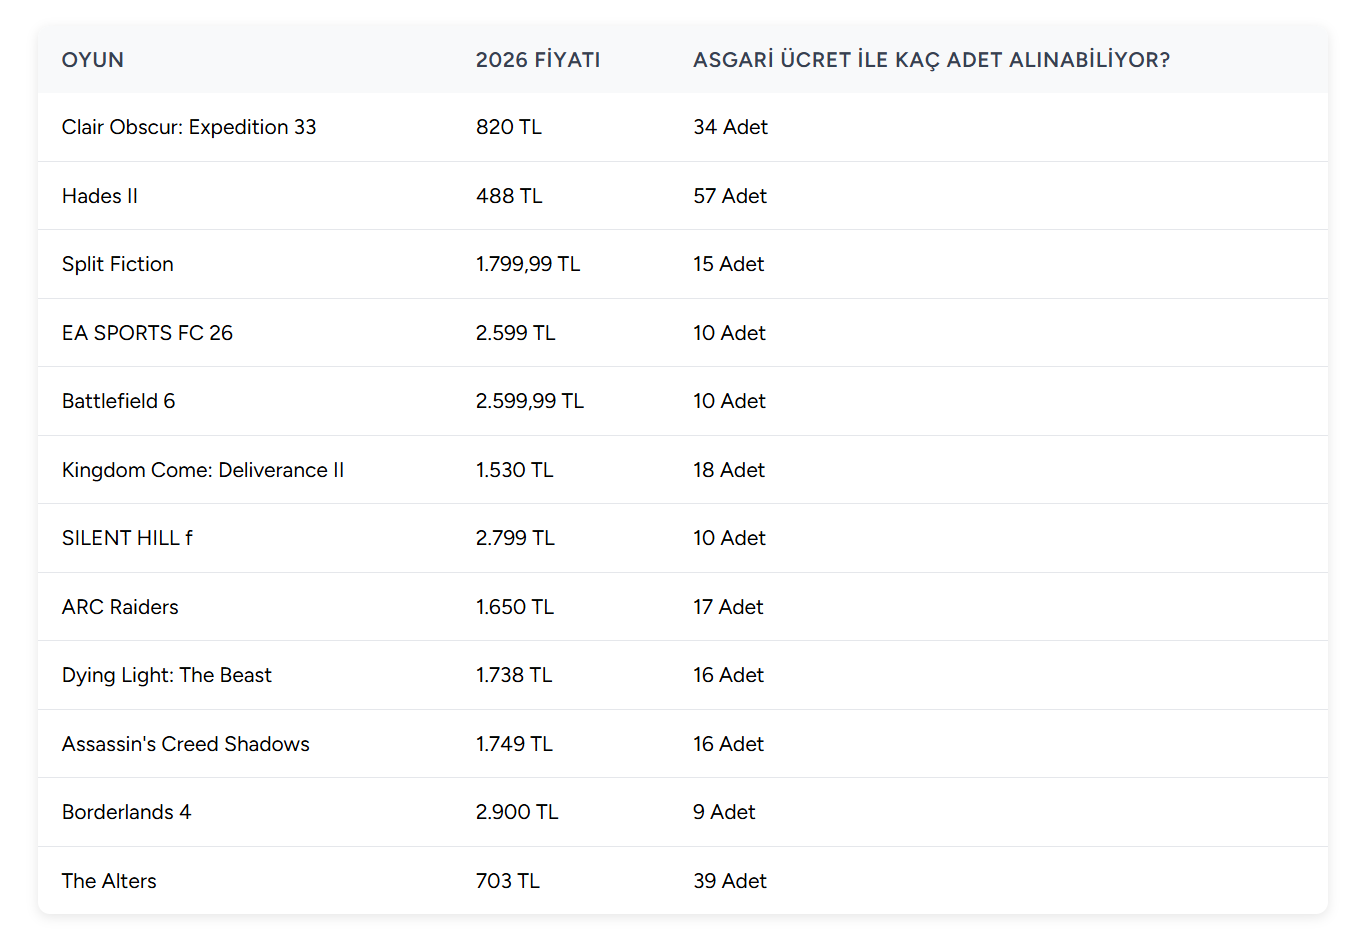The height and width of the screenshot is (931, 1366).
Task: Select the Hades II game name
Action: coord(100,196)
